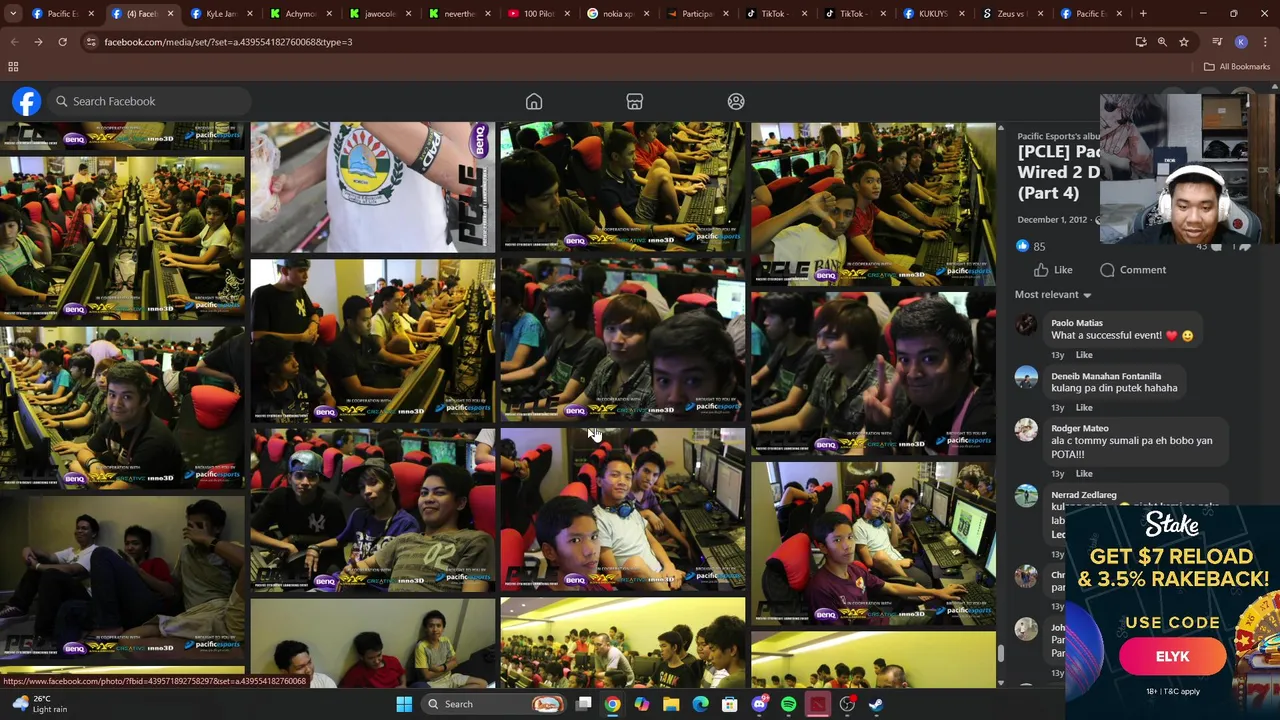Click the 85 likes reaction count

[x=1031, y=246]
